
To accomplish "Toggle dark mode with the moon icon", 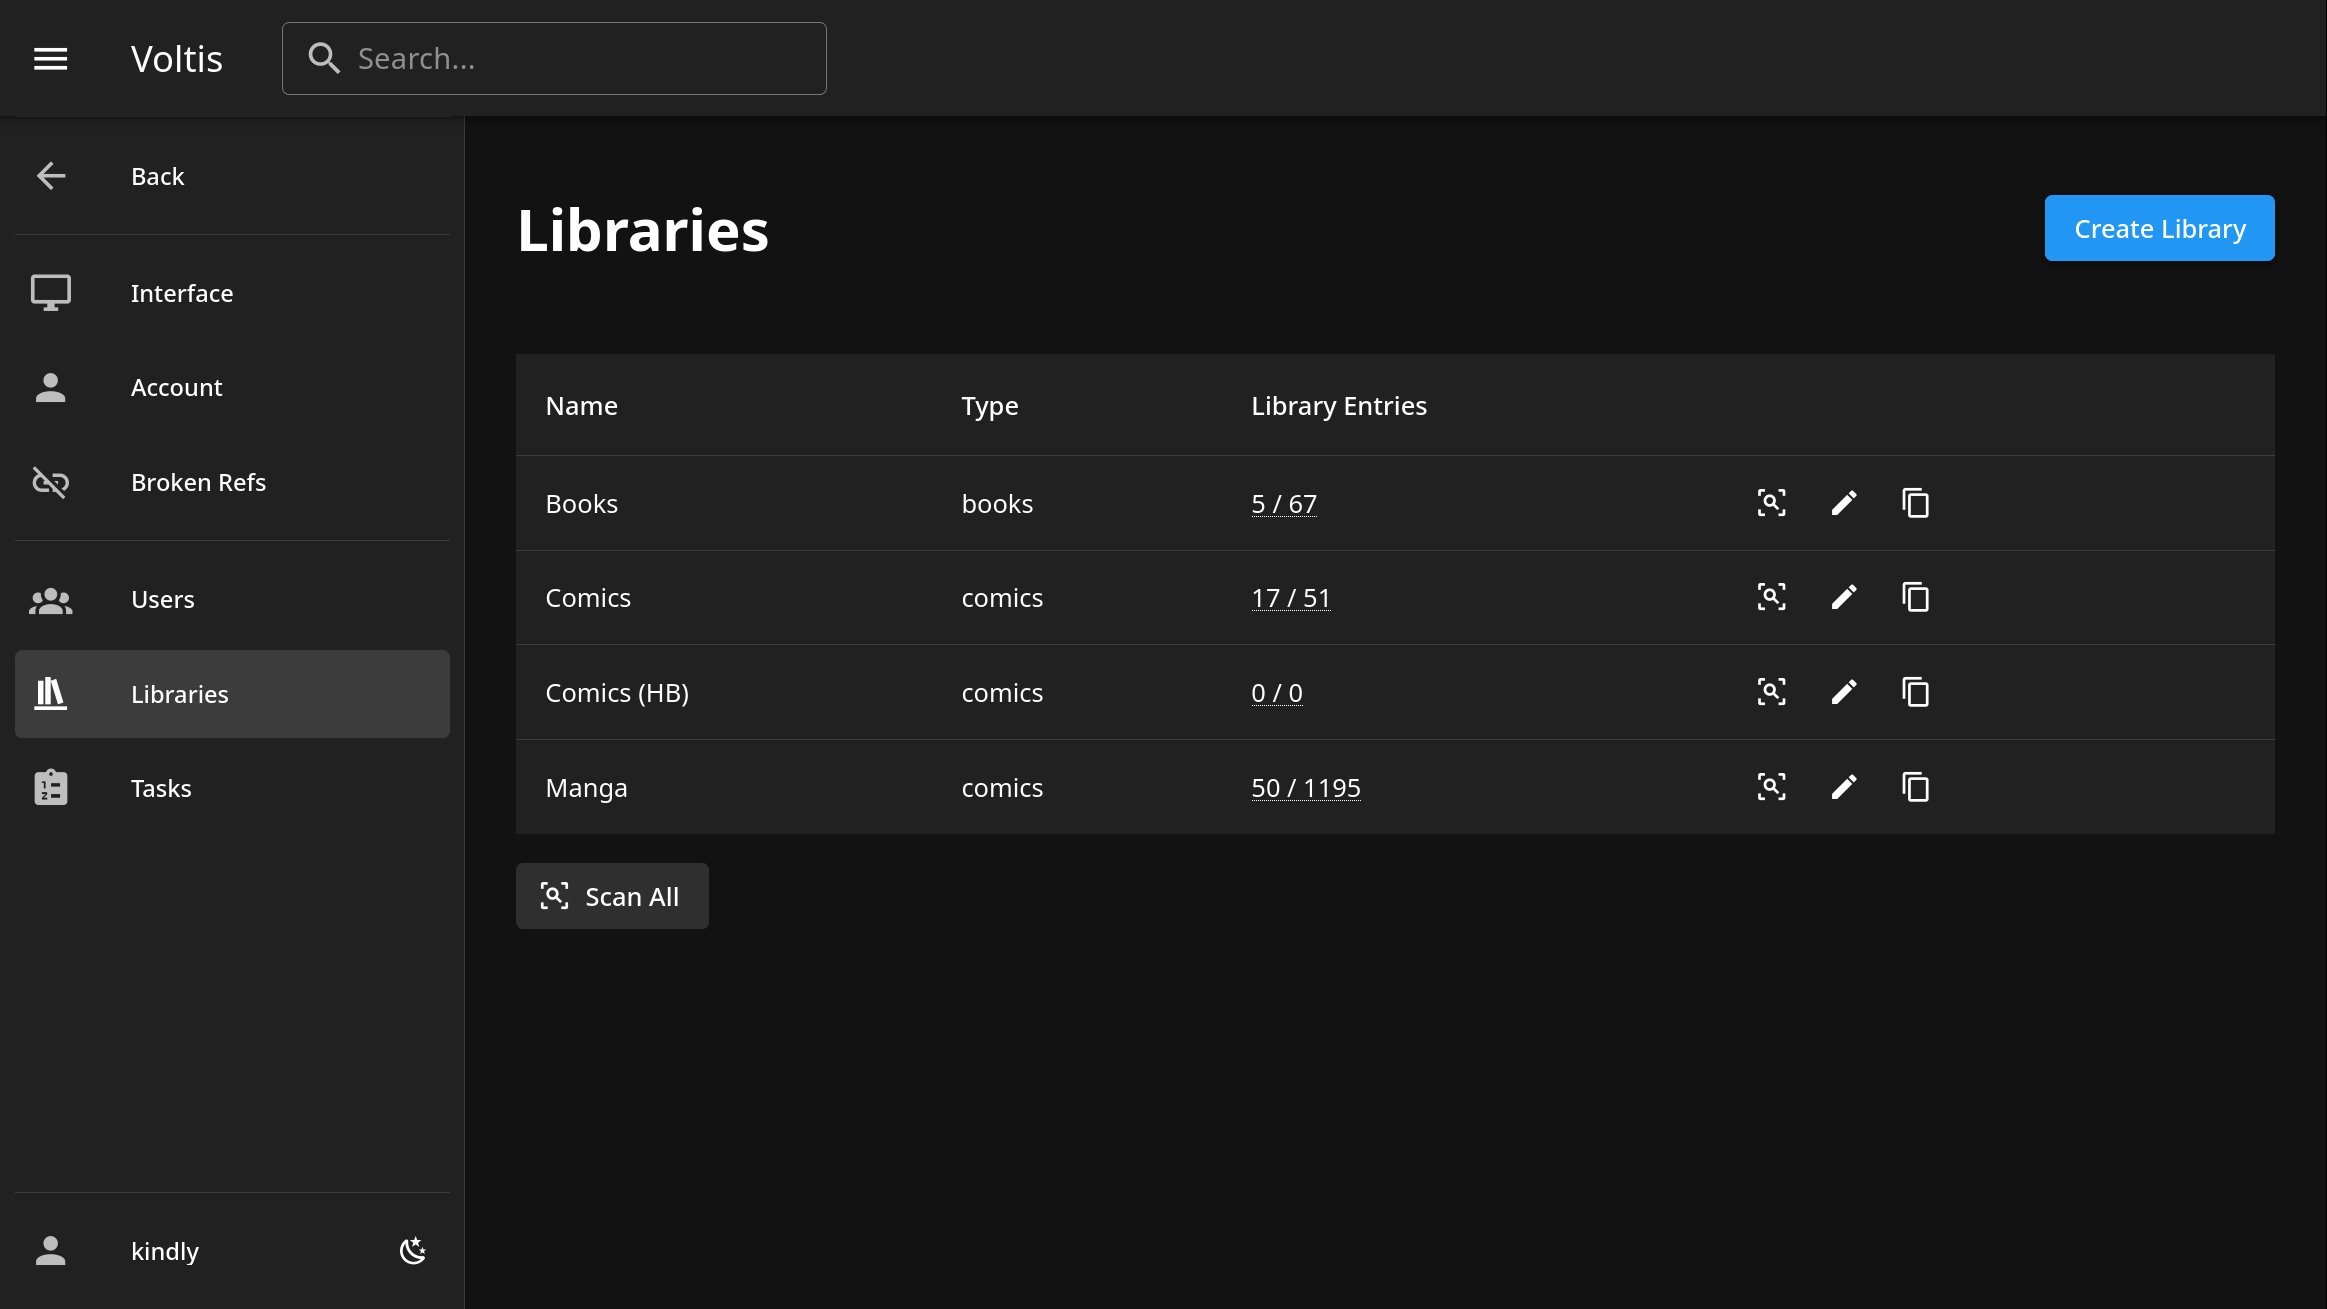I will pos(413,1250).
